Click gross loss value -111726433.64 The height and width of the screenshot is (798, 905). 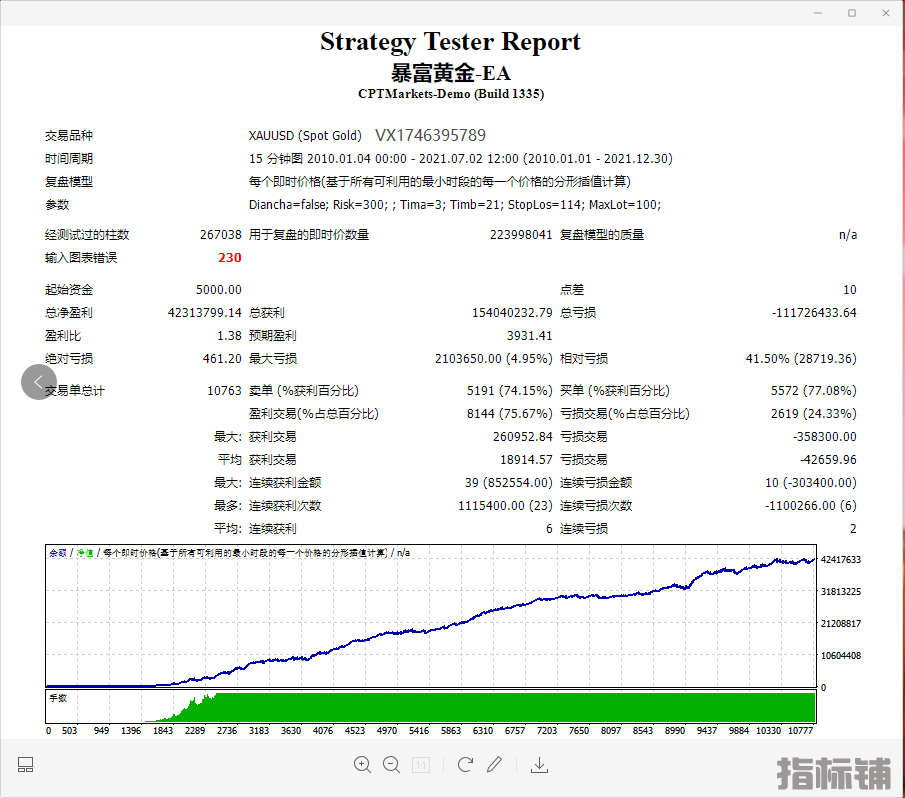[x=814, y=313]
